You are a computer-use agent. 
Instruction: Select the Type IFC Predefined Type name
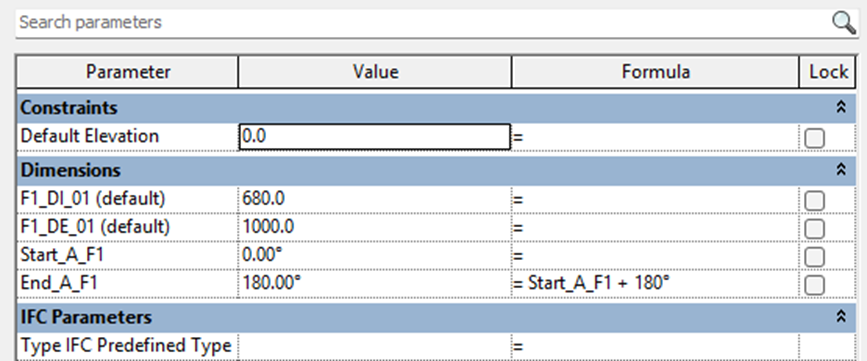click(126, 345)
